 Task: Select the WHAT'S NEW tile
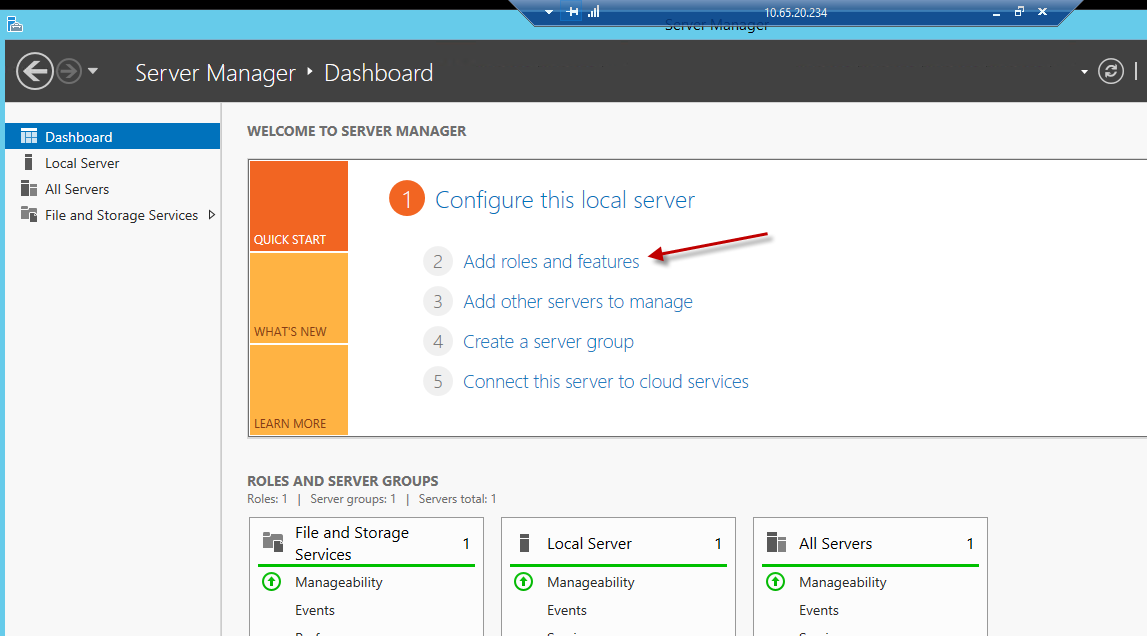[x=298, y=298]
